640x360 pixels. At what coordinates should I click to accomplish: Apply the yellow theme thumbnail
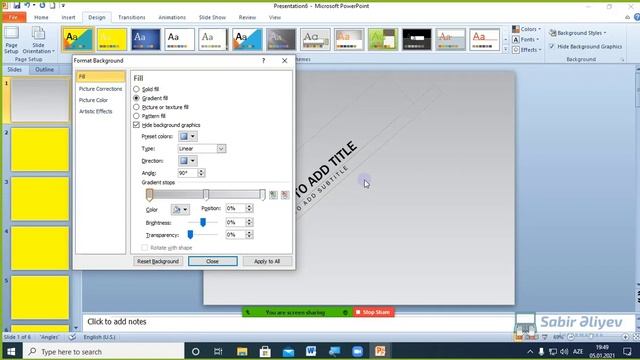pyautogui.click(x=111, y=39)
